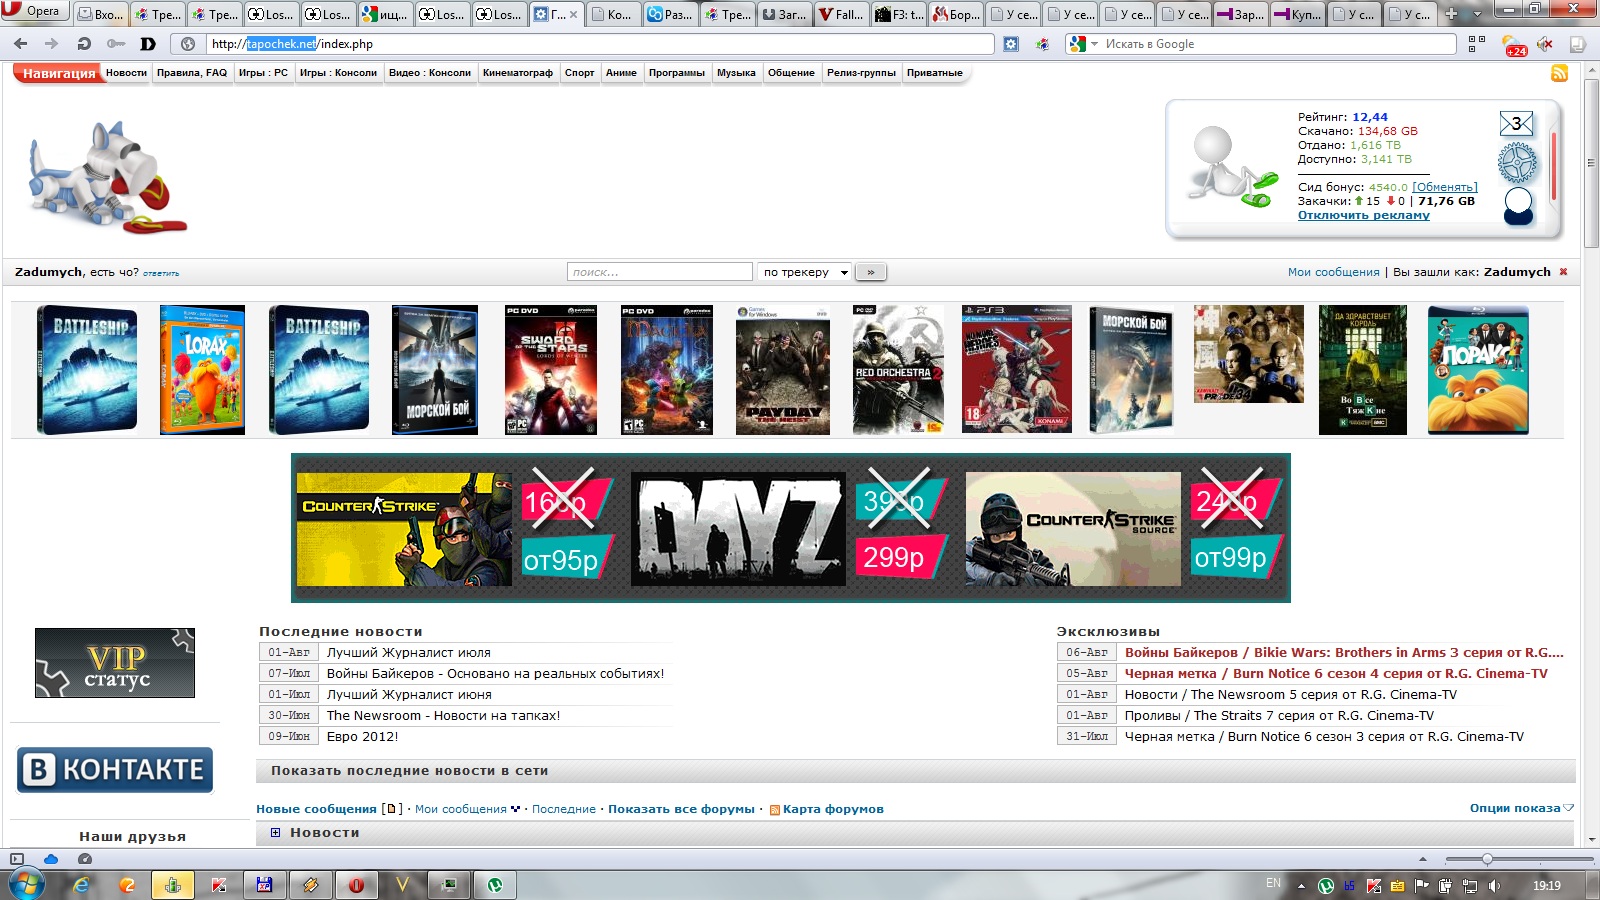
Task: Click the page icon at the toolbar's end
Action: click(1577, 44)
